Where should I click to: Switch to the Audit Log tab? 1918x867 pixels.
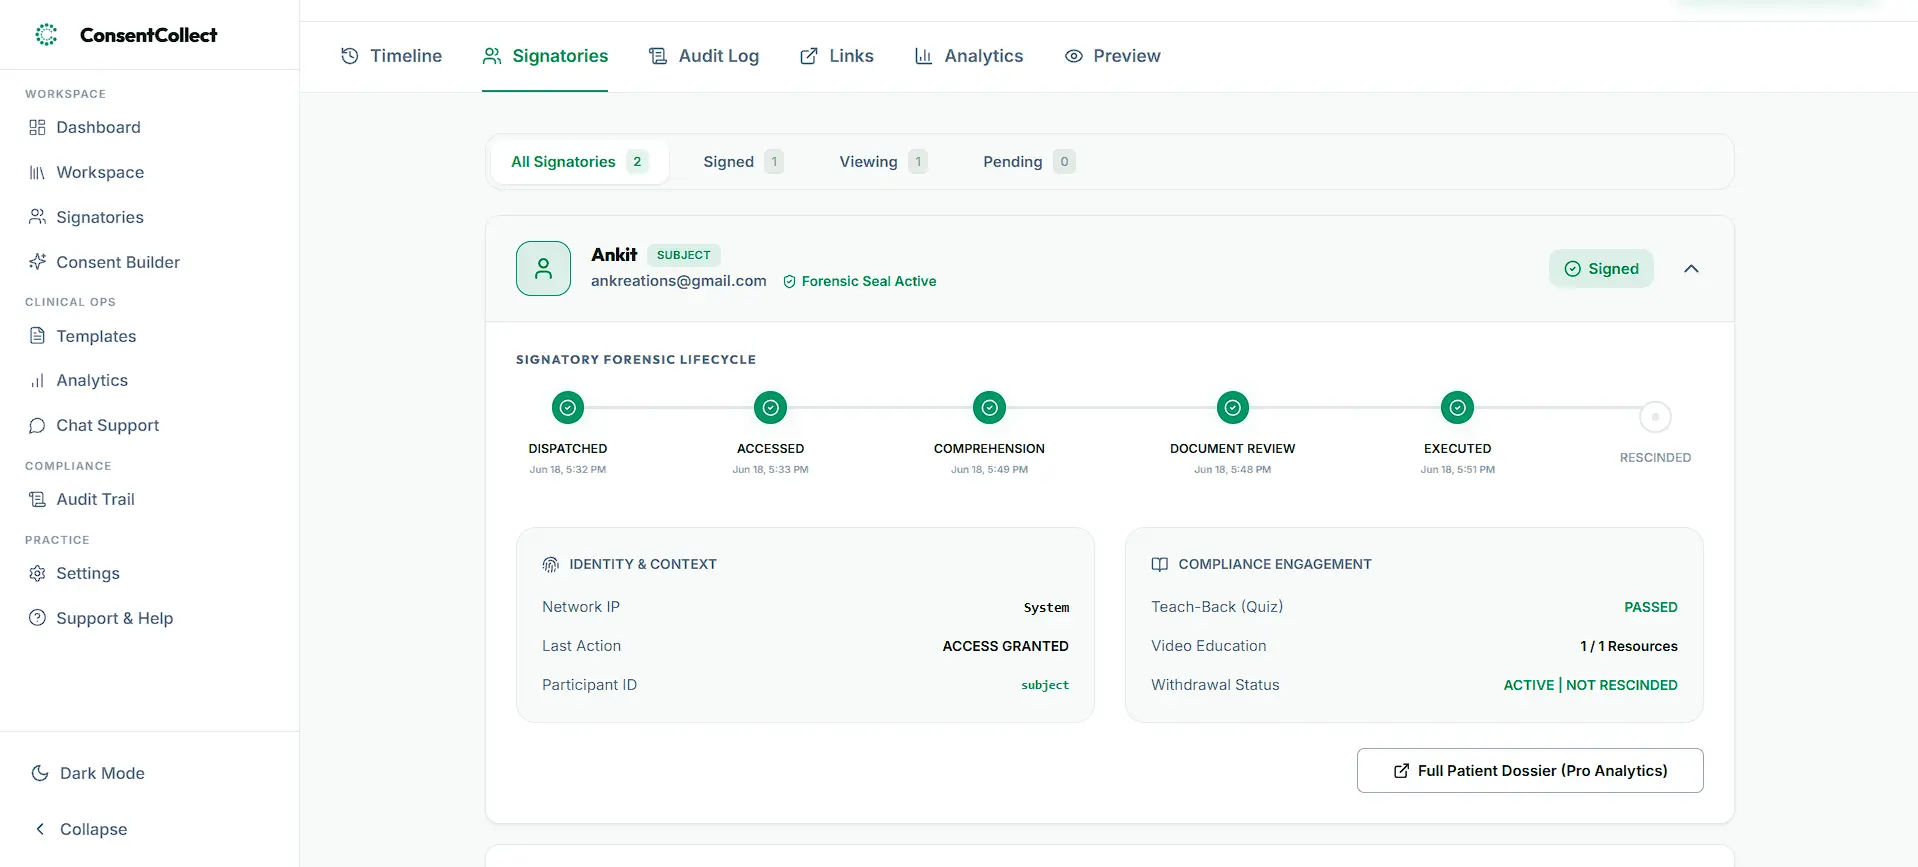704,56
